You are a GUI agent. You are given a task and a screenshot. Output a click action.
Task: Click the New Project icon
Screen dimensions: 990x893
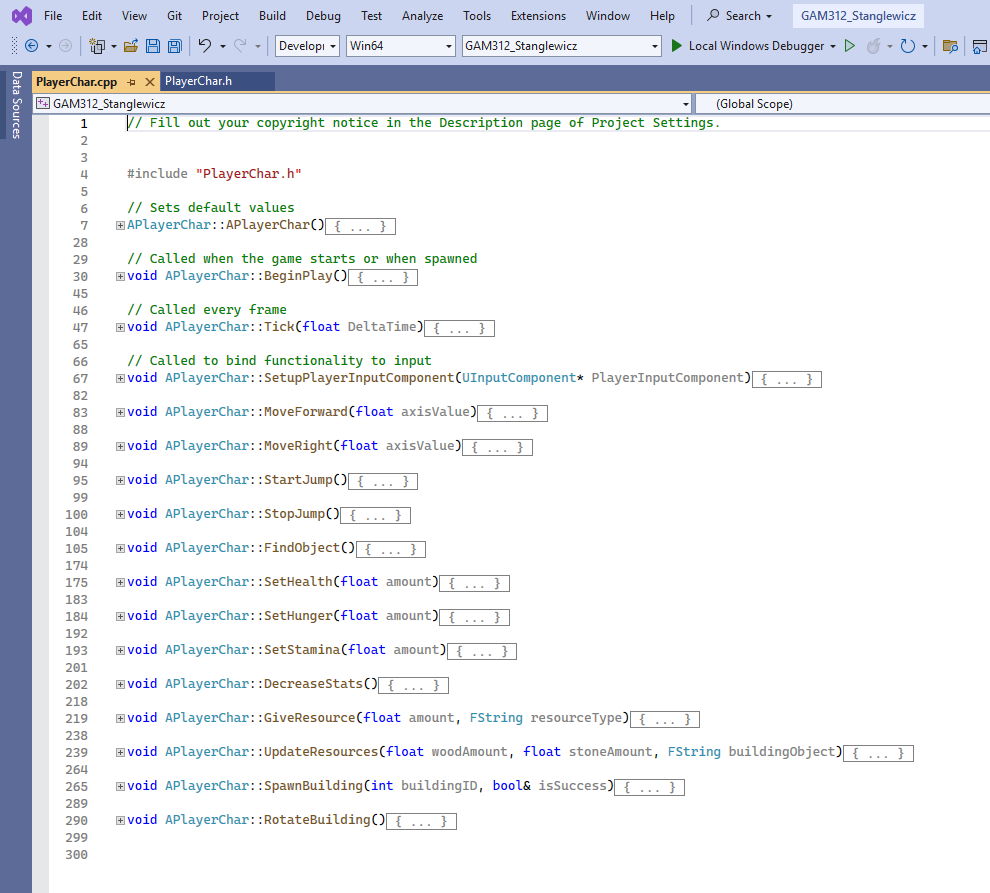click(97, 45)
